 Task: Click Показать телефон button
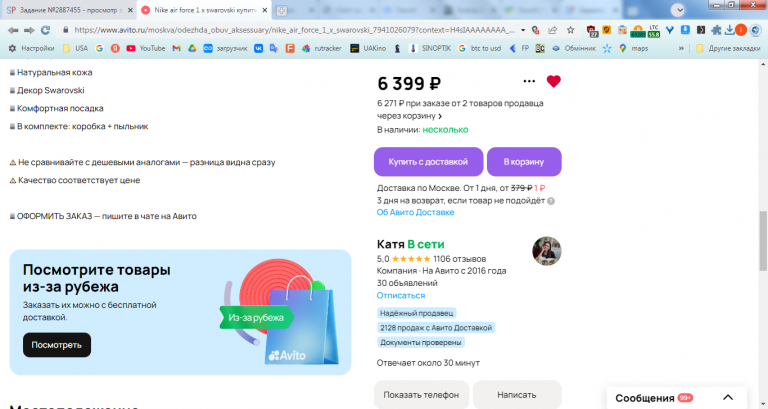421,395
